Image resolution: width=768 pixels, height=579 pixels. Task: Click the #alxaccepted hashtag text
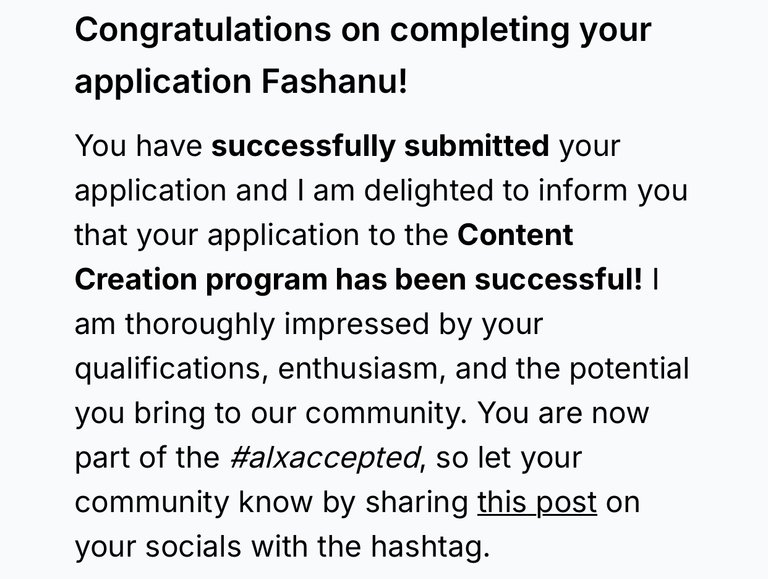pos(325,458)
